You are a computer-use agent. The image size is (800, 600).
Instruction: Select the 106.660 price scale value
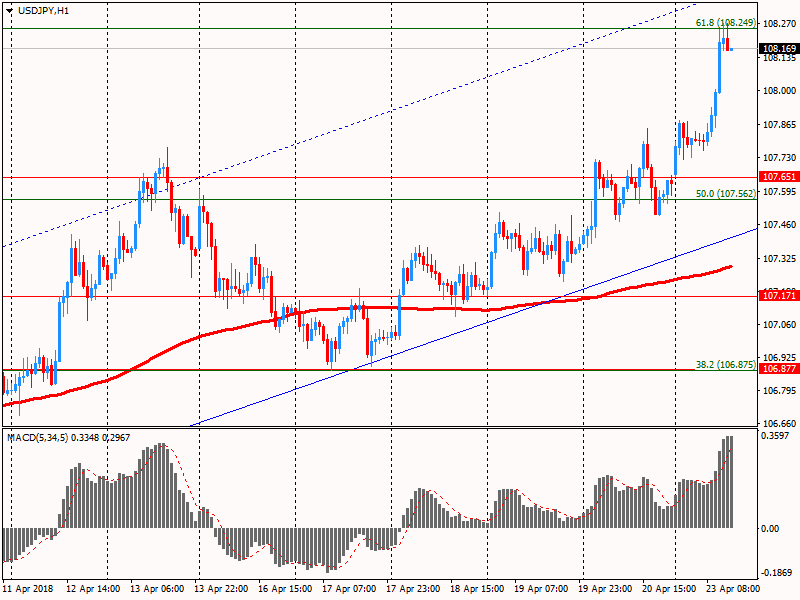(779, 423)
